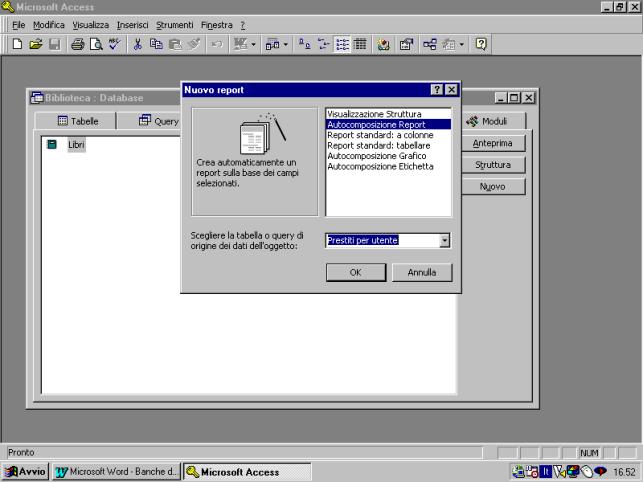Click Struttura button in Biblioteca window

click(x=493, y=165)
